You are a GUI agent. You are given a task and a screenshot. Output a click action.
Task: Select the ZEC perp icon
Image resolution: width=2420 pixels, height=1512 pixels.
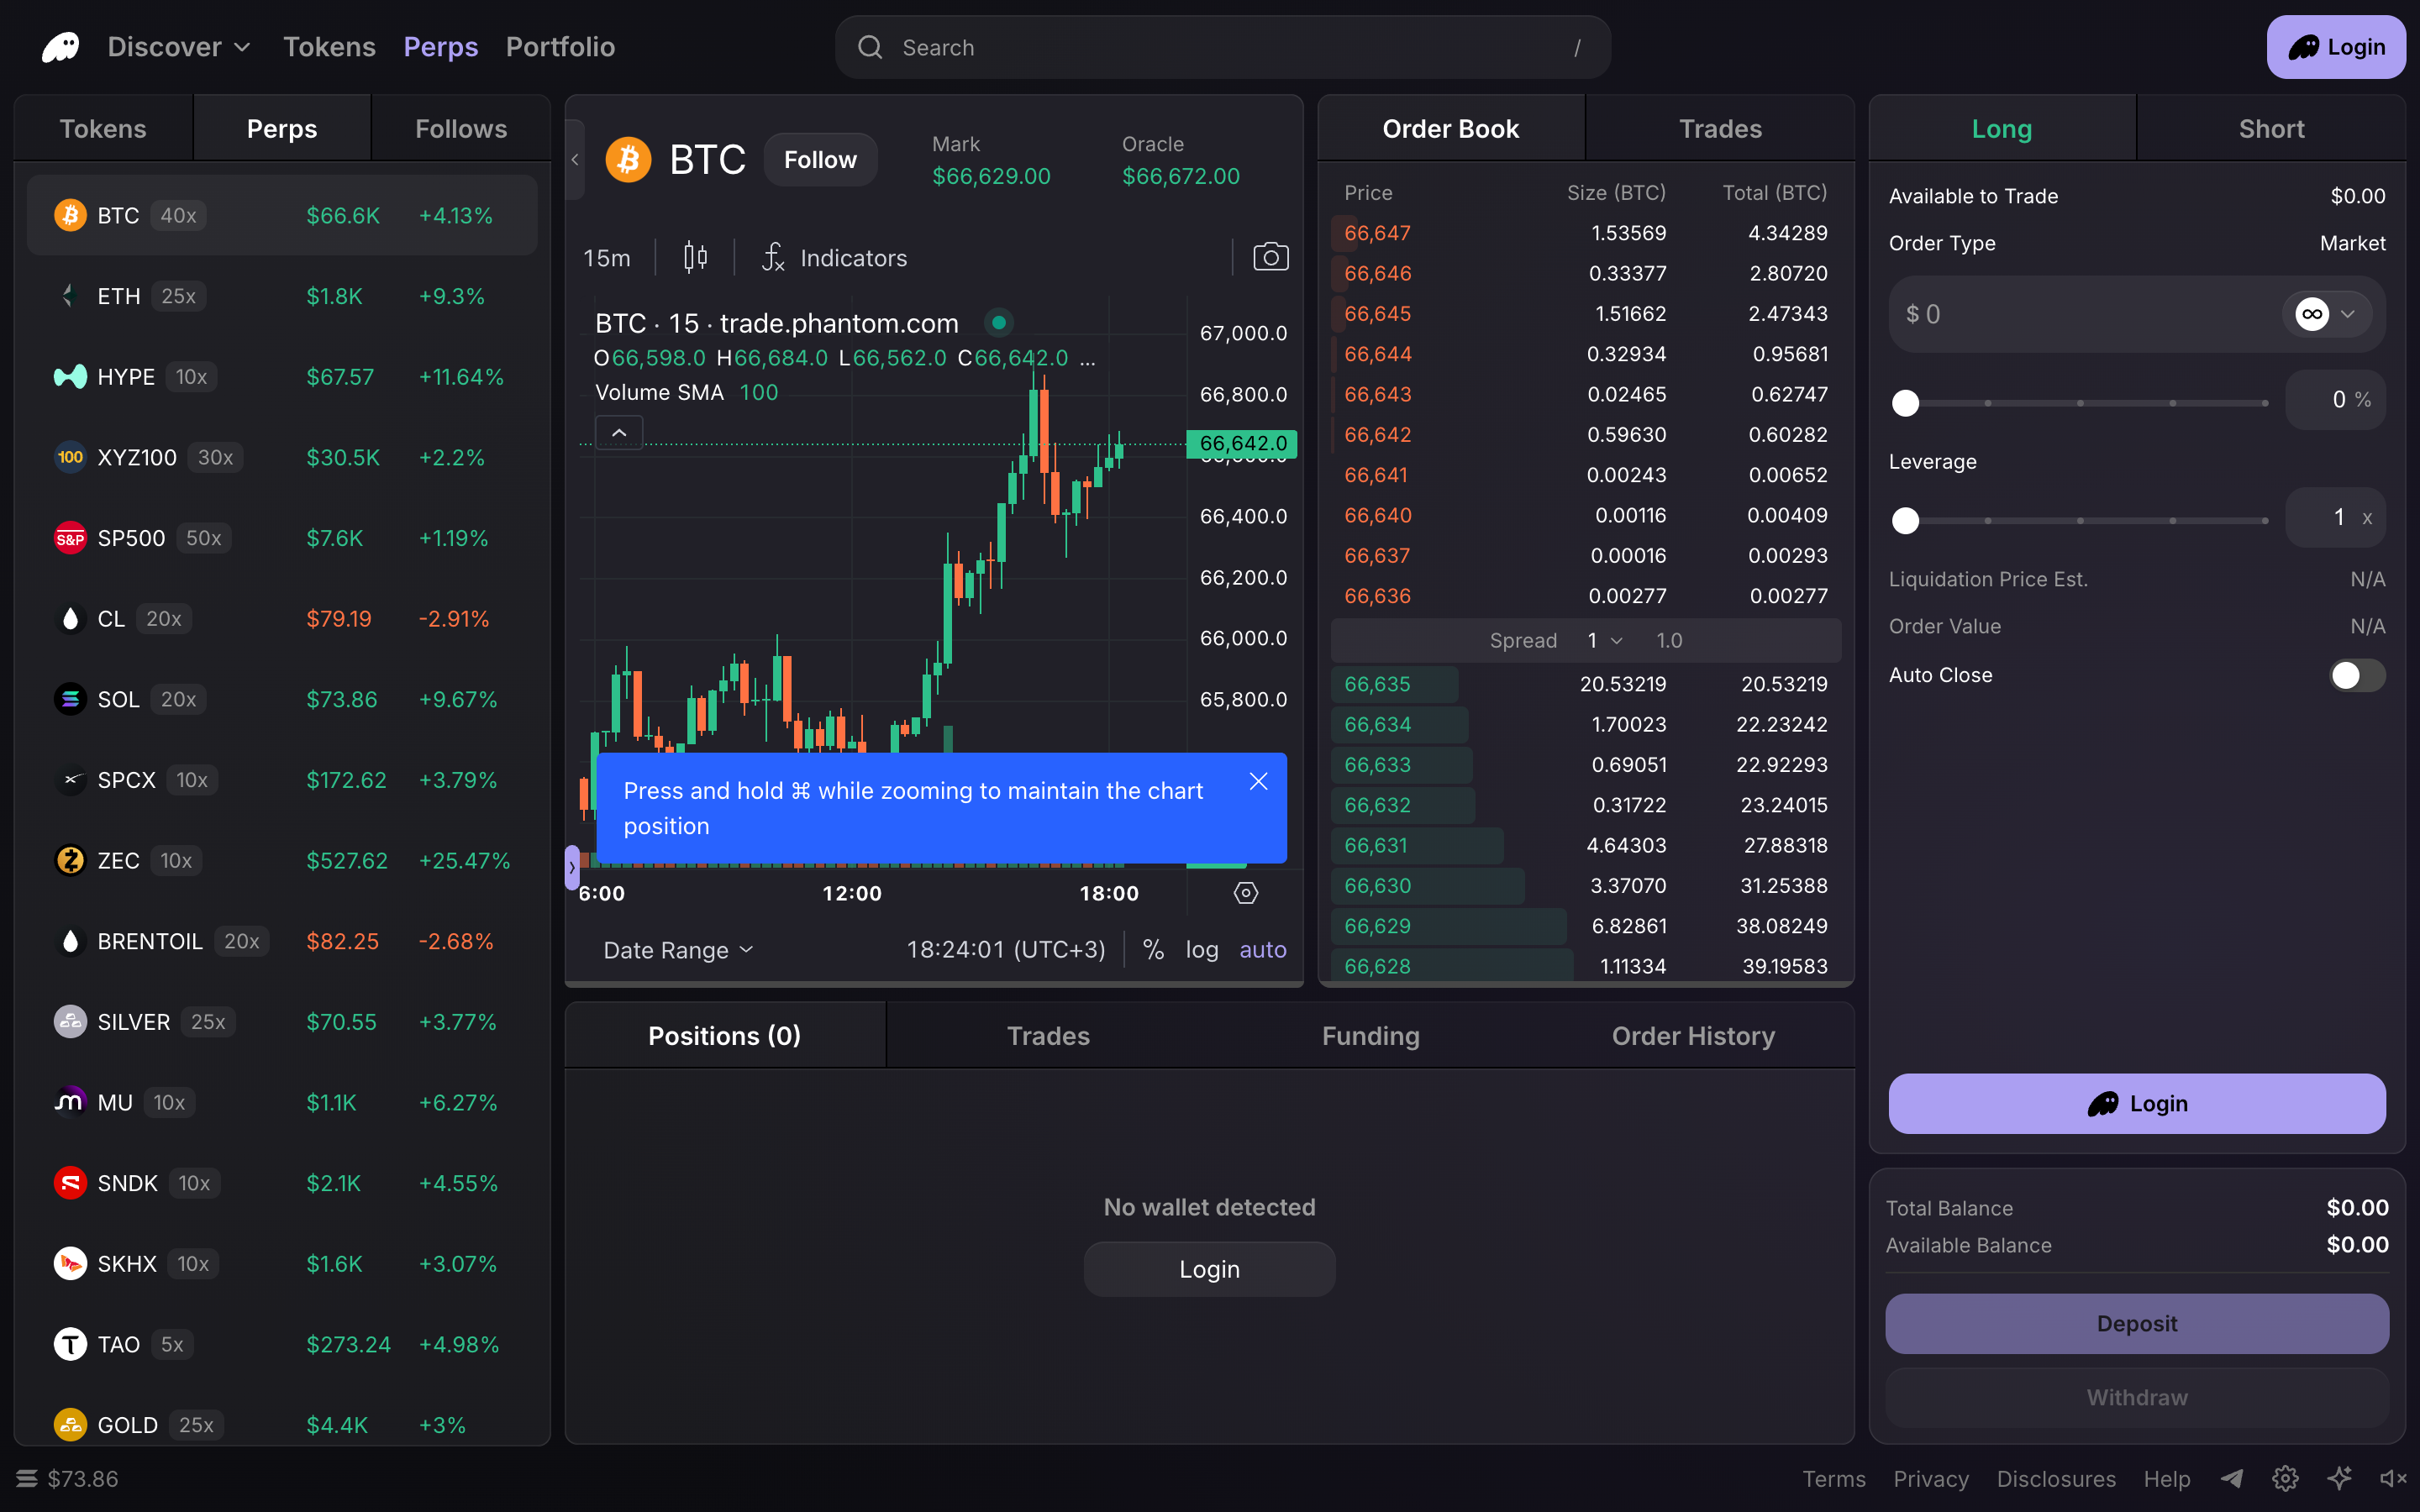[x=69, y=860]
